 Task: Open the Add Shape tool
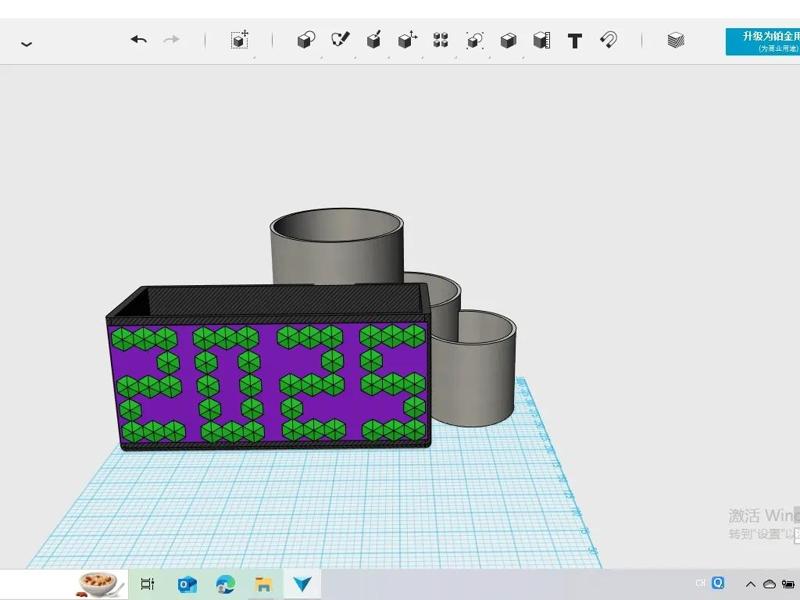pos(240,38)
